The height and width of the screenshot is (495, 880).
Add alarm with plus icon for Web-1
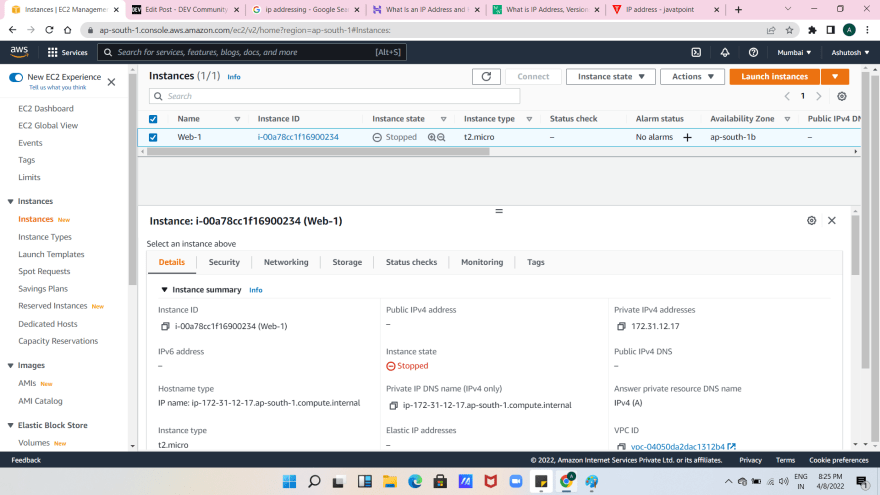pos(687,137)
